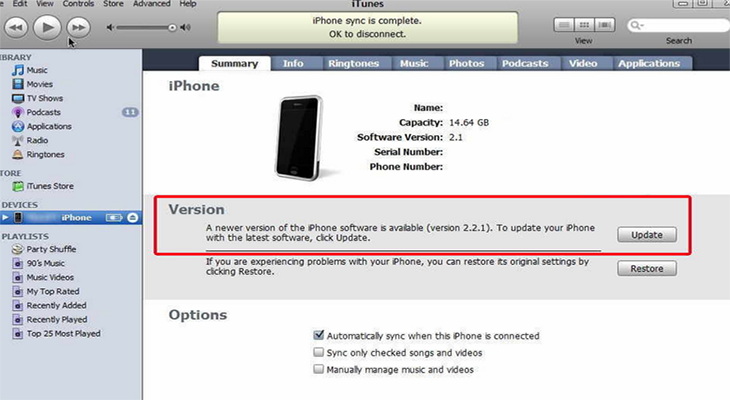
Task: Switch to the Photos tab
Action: pos(466,63)
